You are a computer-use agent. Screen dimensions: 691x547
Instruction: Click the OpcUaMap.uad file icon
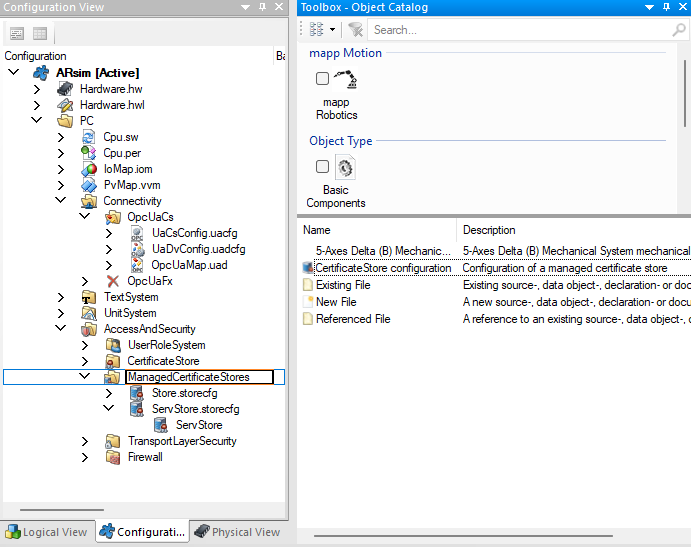coord(137,265)
